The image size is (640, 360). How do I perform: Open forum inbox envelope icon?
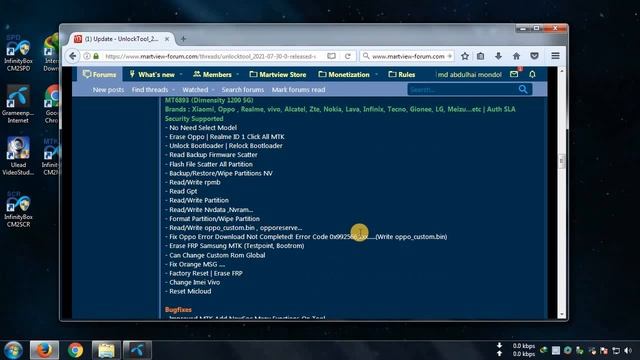[x=514, y=74]
